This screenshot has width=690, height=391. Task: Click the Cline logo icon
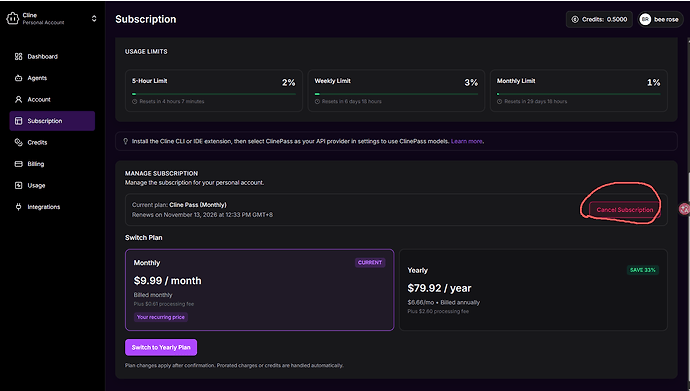tap(12, 18)
